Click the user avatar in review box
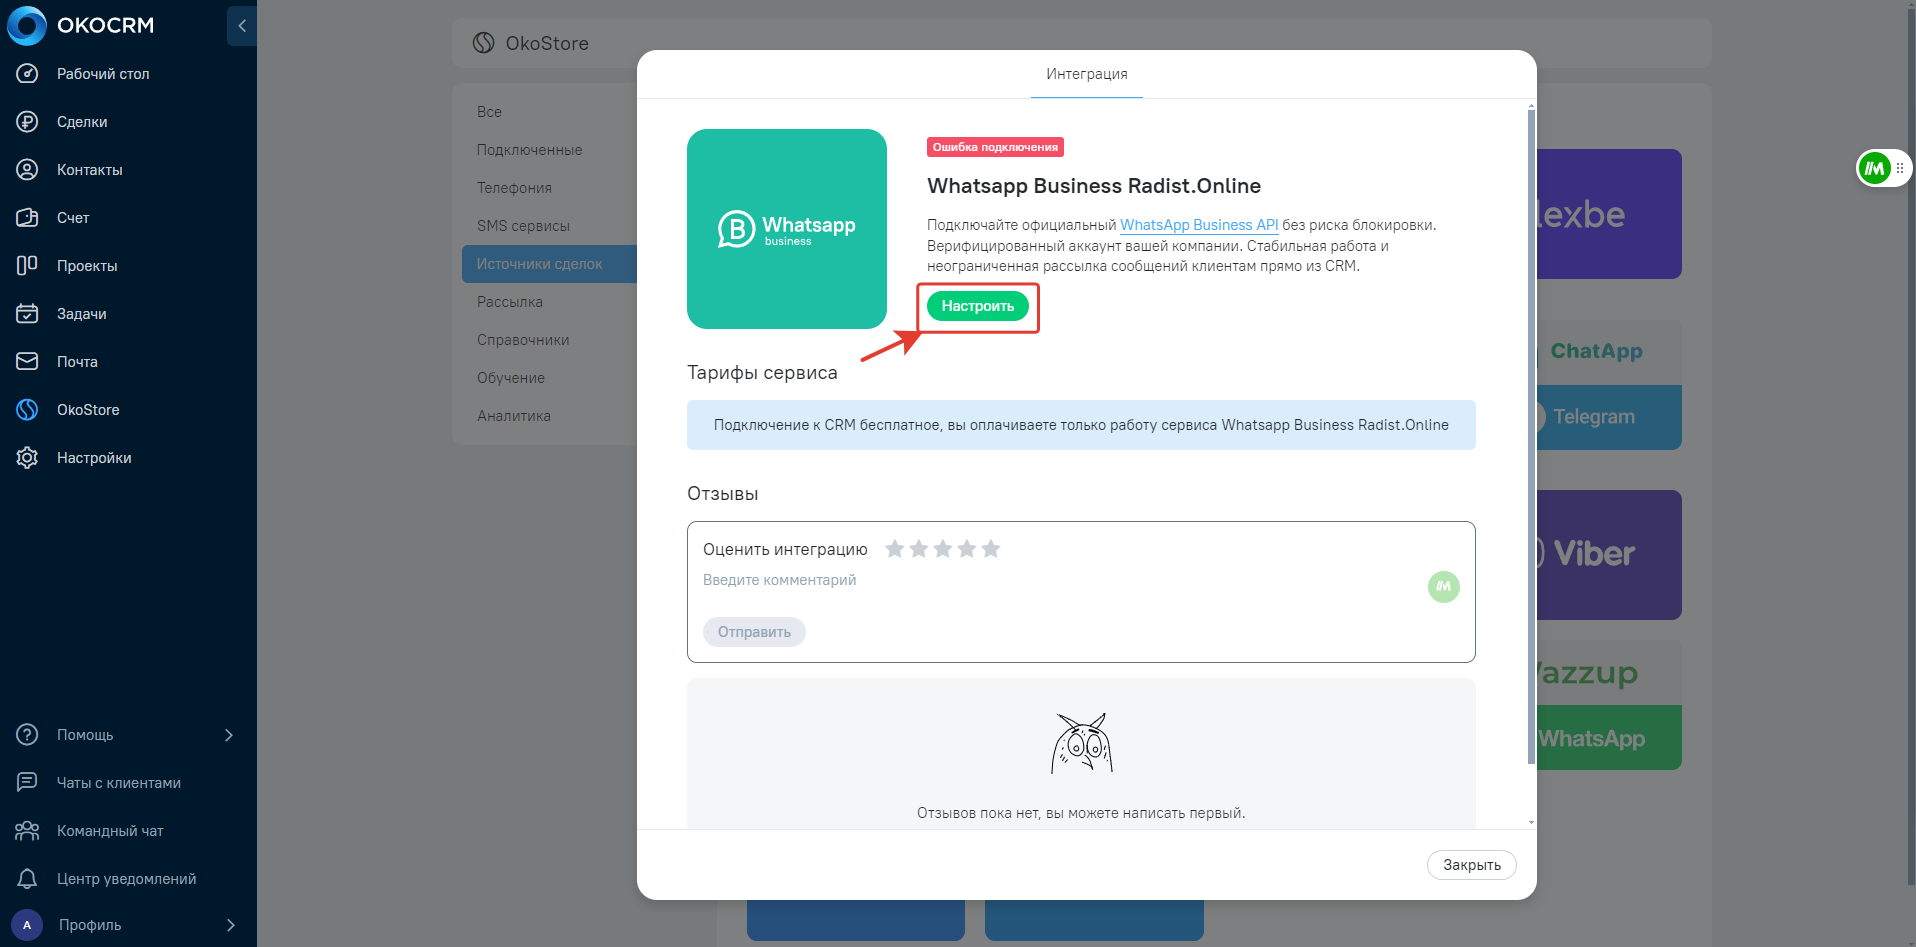1916x947 pixels. pos(1444,587)
